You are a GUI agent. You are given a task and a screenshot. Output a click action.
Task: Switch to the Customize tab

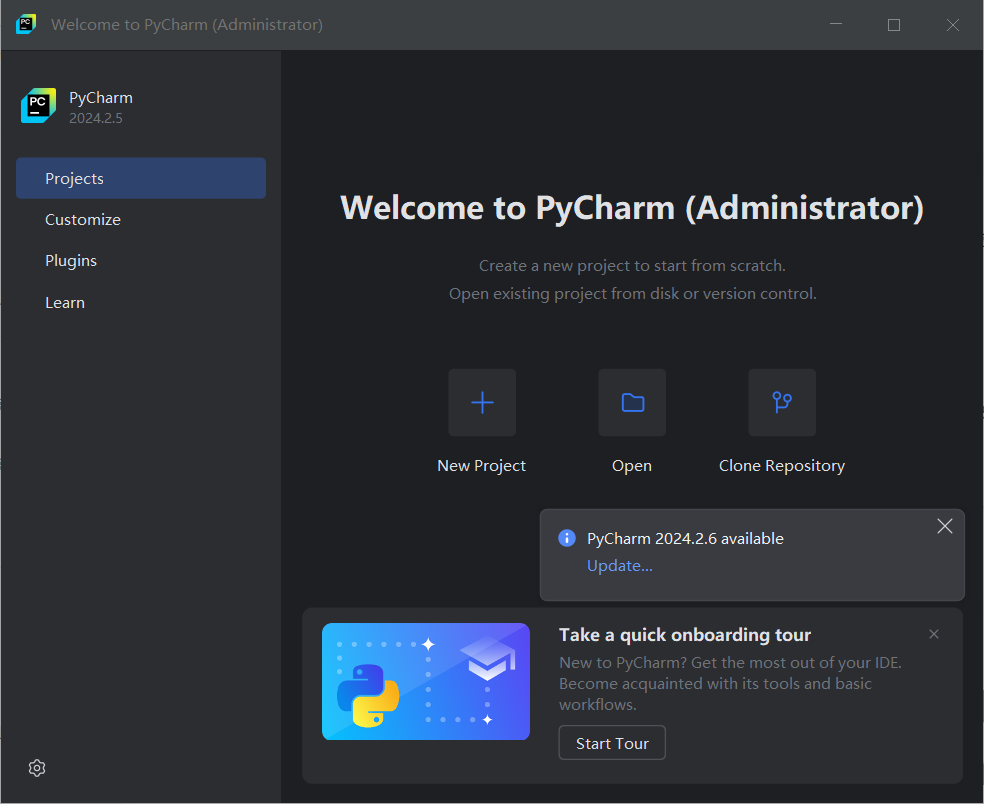[x=141, y=220]
